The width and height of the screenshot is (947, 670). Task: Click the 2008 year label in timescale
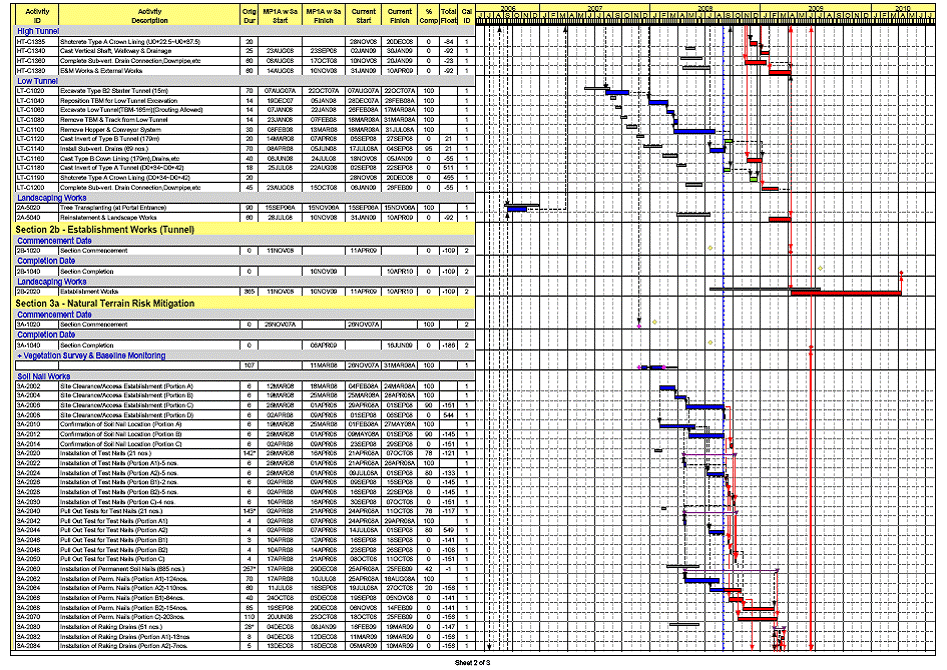coord(705,6)
